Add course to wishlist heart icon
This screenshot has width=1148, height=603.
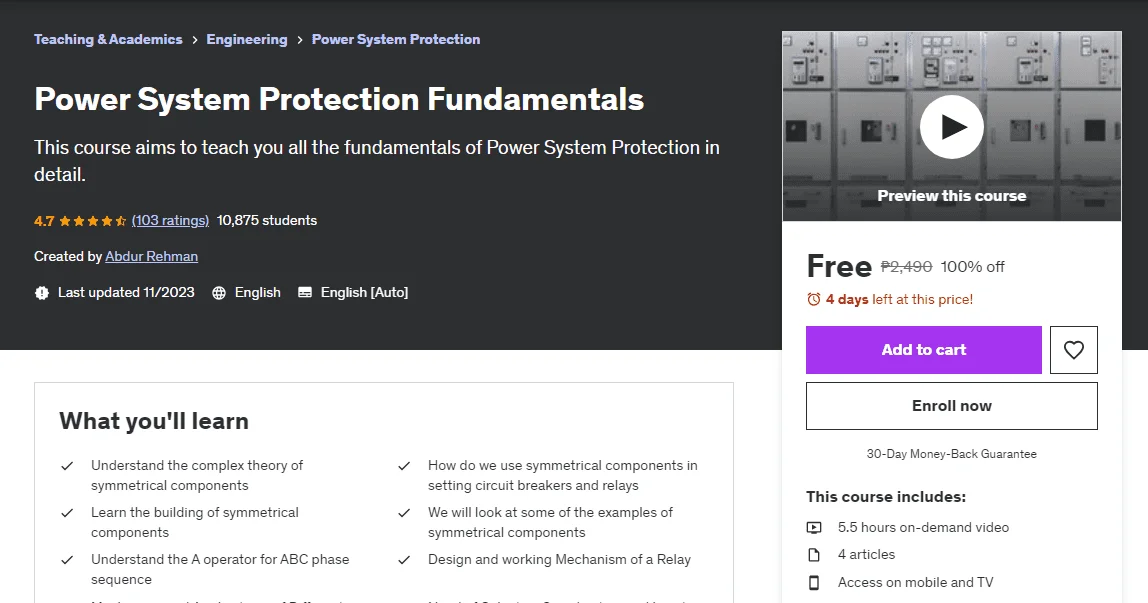[1073, 350]
